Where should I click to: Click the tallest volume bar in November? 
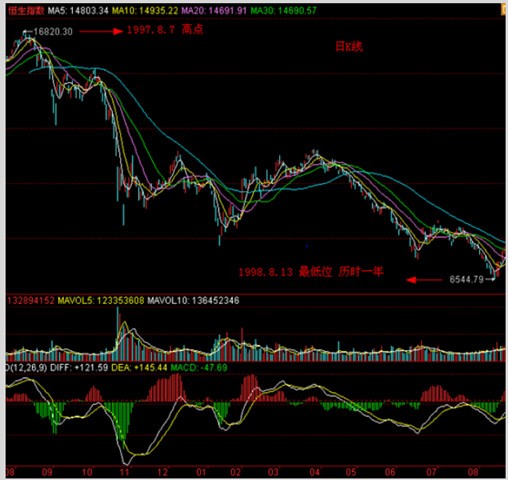(x=117, y=334)
